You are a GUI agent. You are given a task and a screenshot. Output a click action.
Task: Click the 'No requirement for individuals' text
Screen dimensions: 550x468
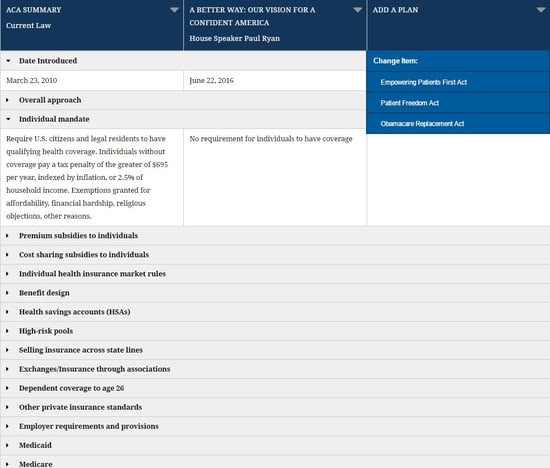(x=271, y=139)
